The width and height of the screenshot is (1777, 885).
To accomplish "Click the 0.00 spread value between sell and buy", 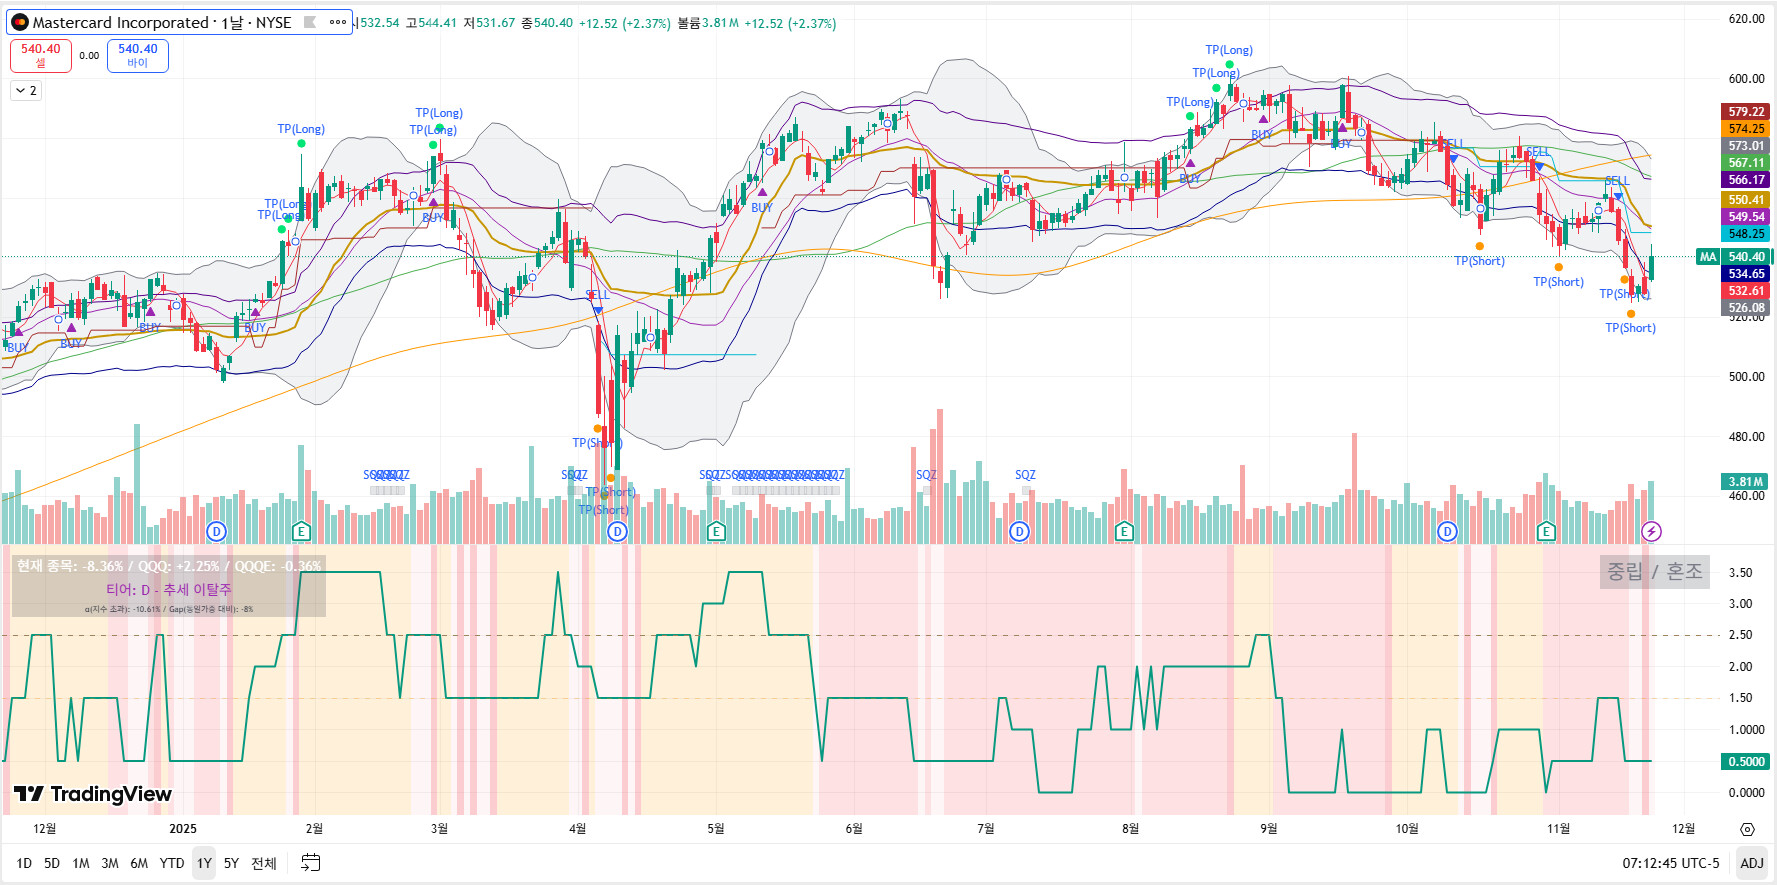I will tap(89, 56).
